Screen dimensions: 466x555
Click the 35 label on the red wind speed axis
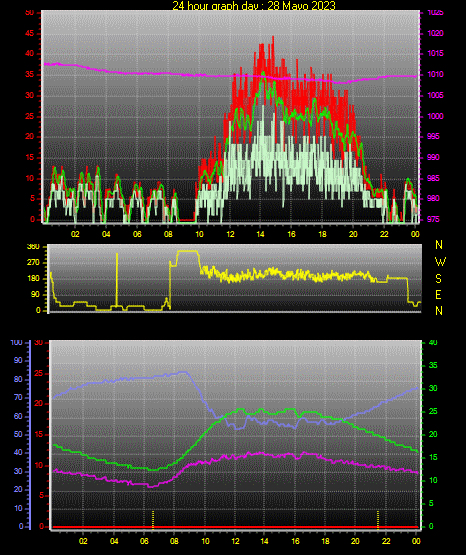30,75
